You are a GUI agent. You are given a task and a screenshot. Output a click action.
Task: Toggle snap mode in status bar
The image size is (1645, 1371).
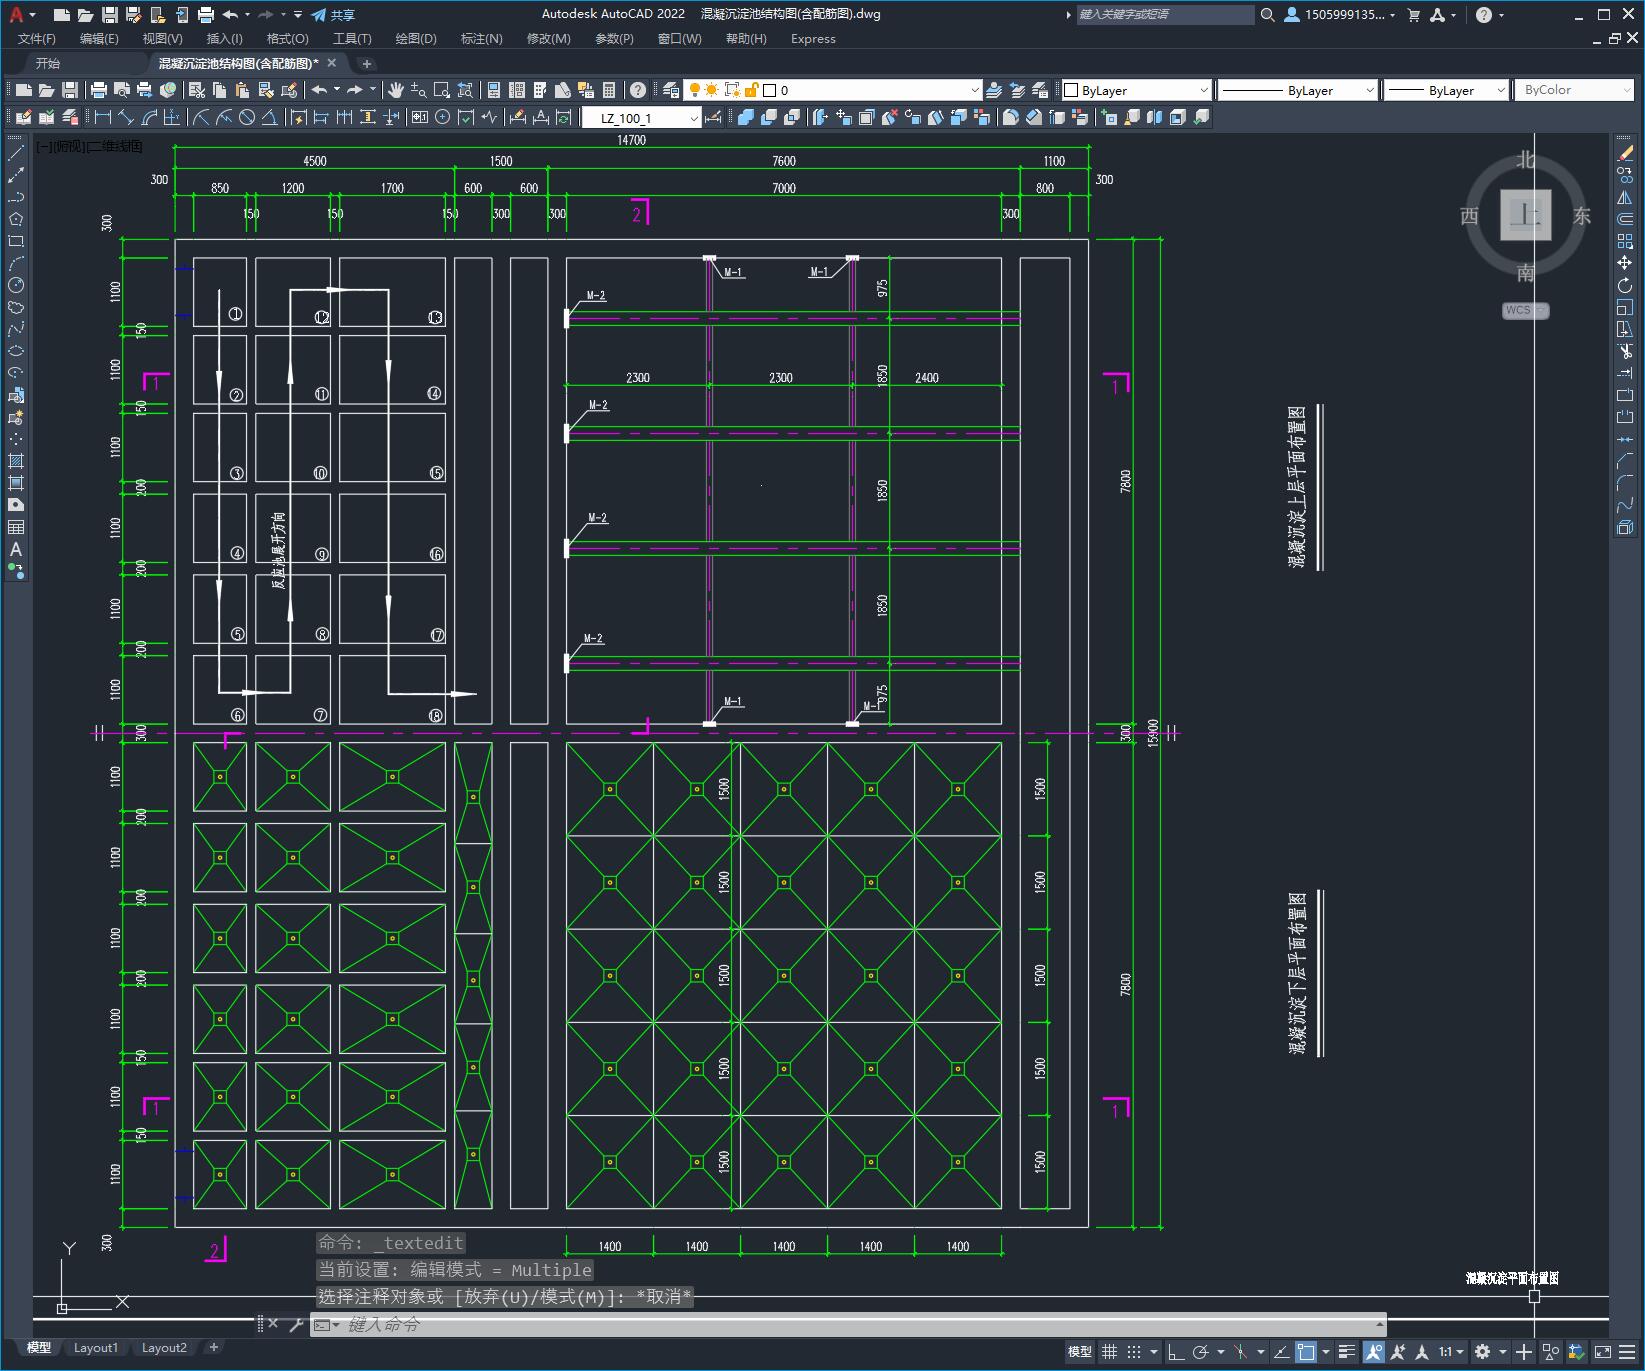coord(1133,1352)
